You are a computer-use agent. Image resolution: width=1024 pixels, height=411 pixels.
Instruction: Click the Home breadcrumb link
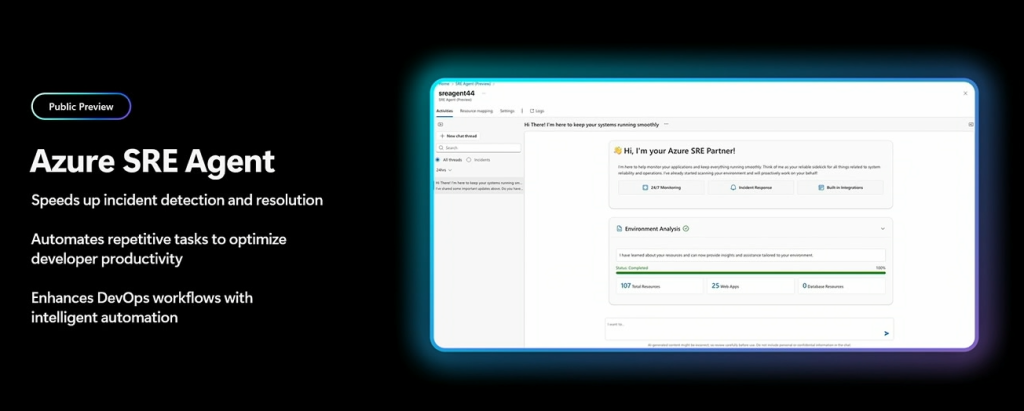point(444,84)
